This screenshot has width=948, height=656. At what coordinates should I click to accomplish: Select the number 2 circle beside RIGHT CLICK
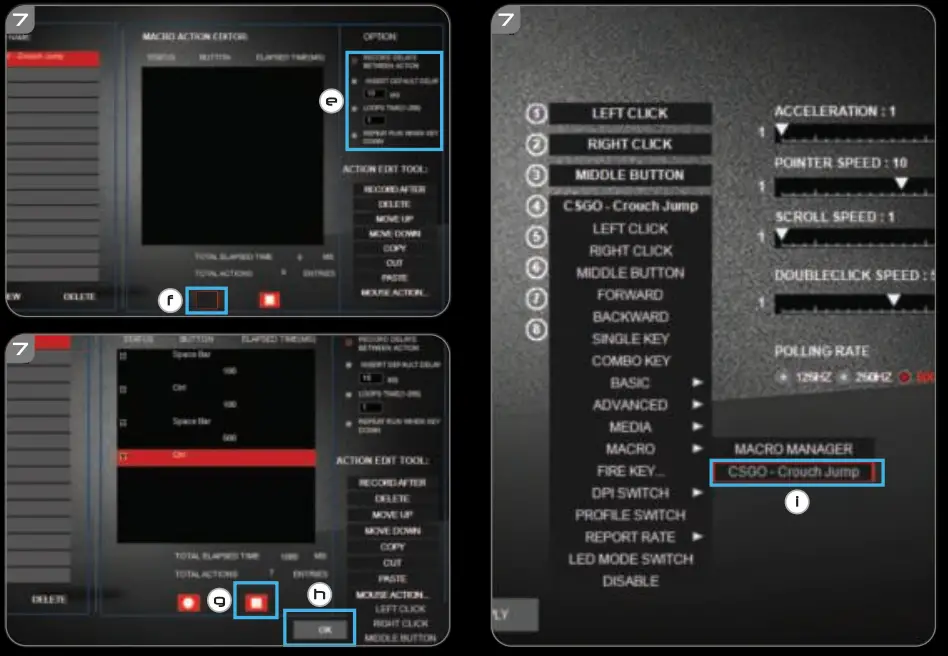536,144
